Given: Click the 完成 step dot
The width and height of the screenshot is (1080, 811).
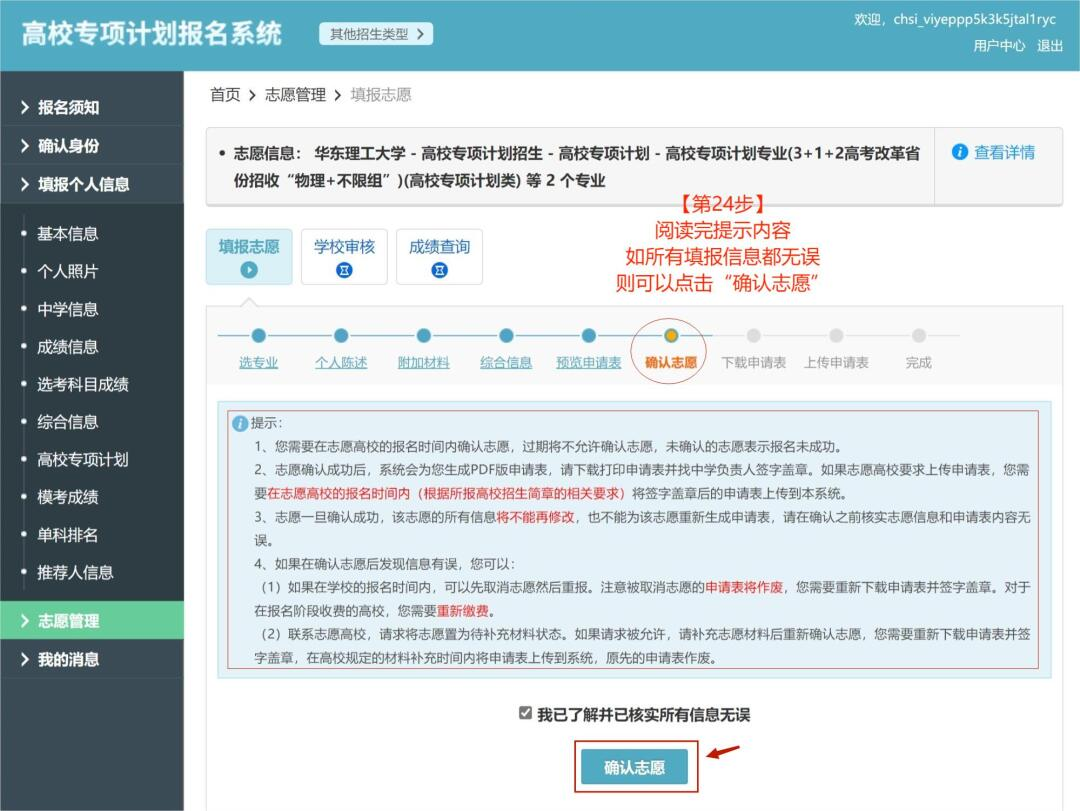Looking at the screenshot, I should (919, 336).
